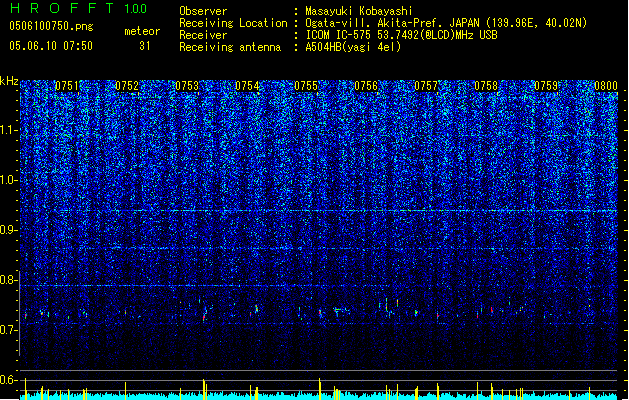Click the ICOM IC-575 receiver value
This screenshot has width=629, height=400.
click(401, 35)
